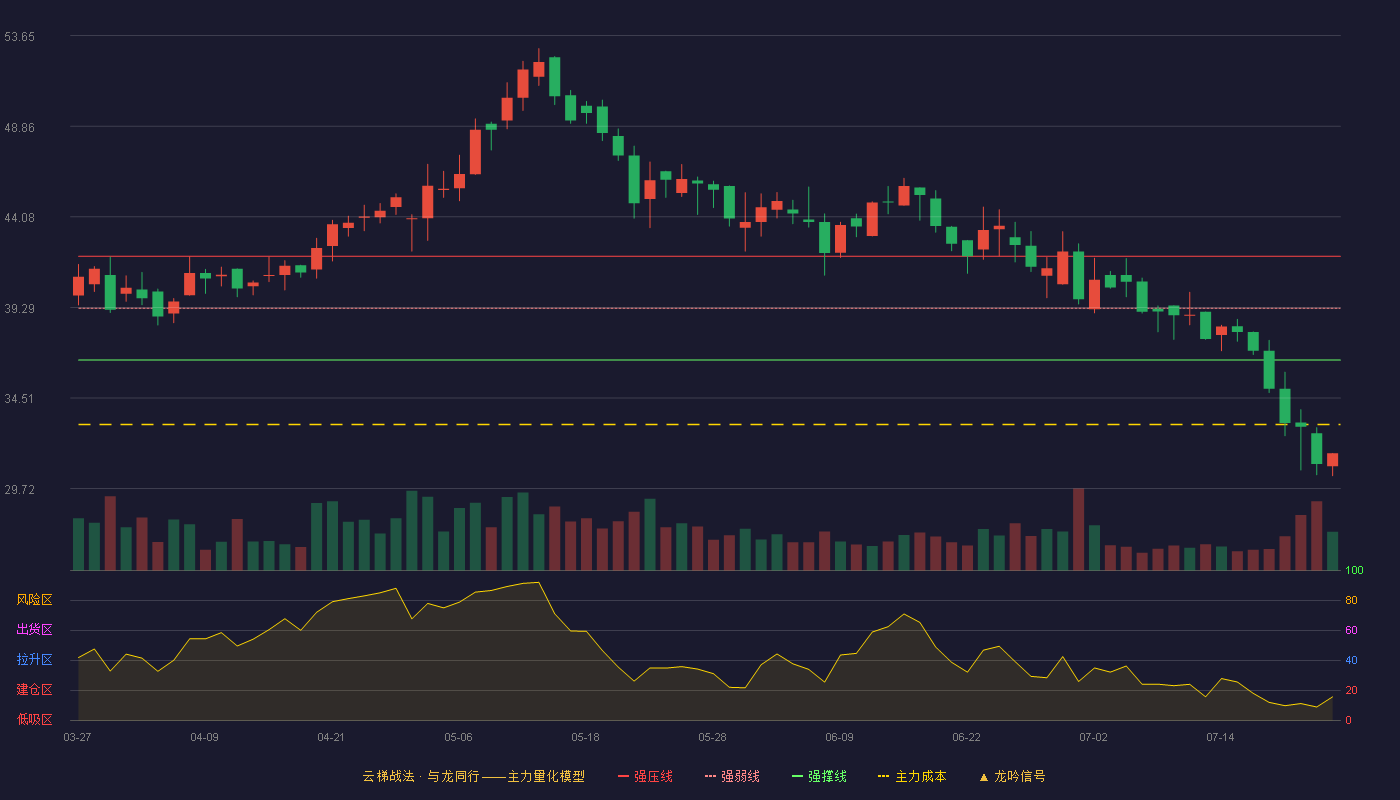
Task: Click the 07-14 date label
Action: tap(1220, 737)
